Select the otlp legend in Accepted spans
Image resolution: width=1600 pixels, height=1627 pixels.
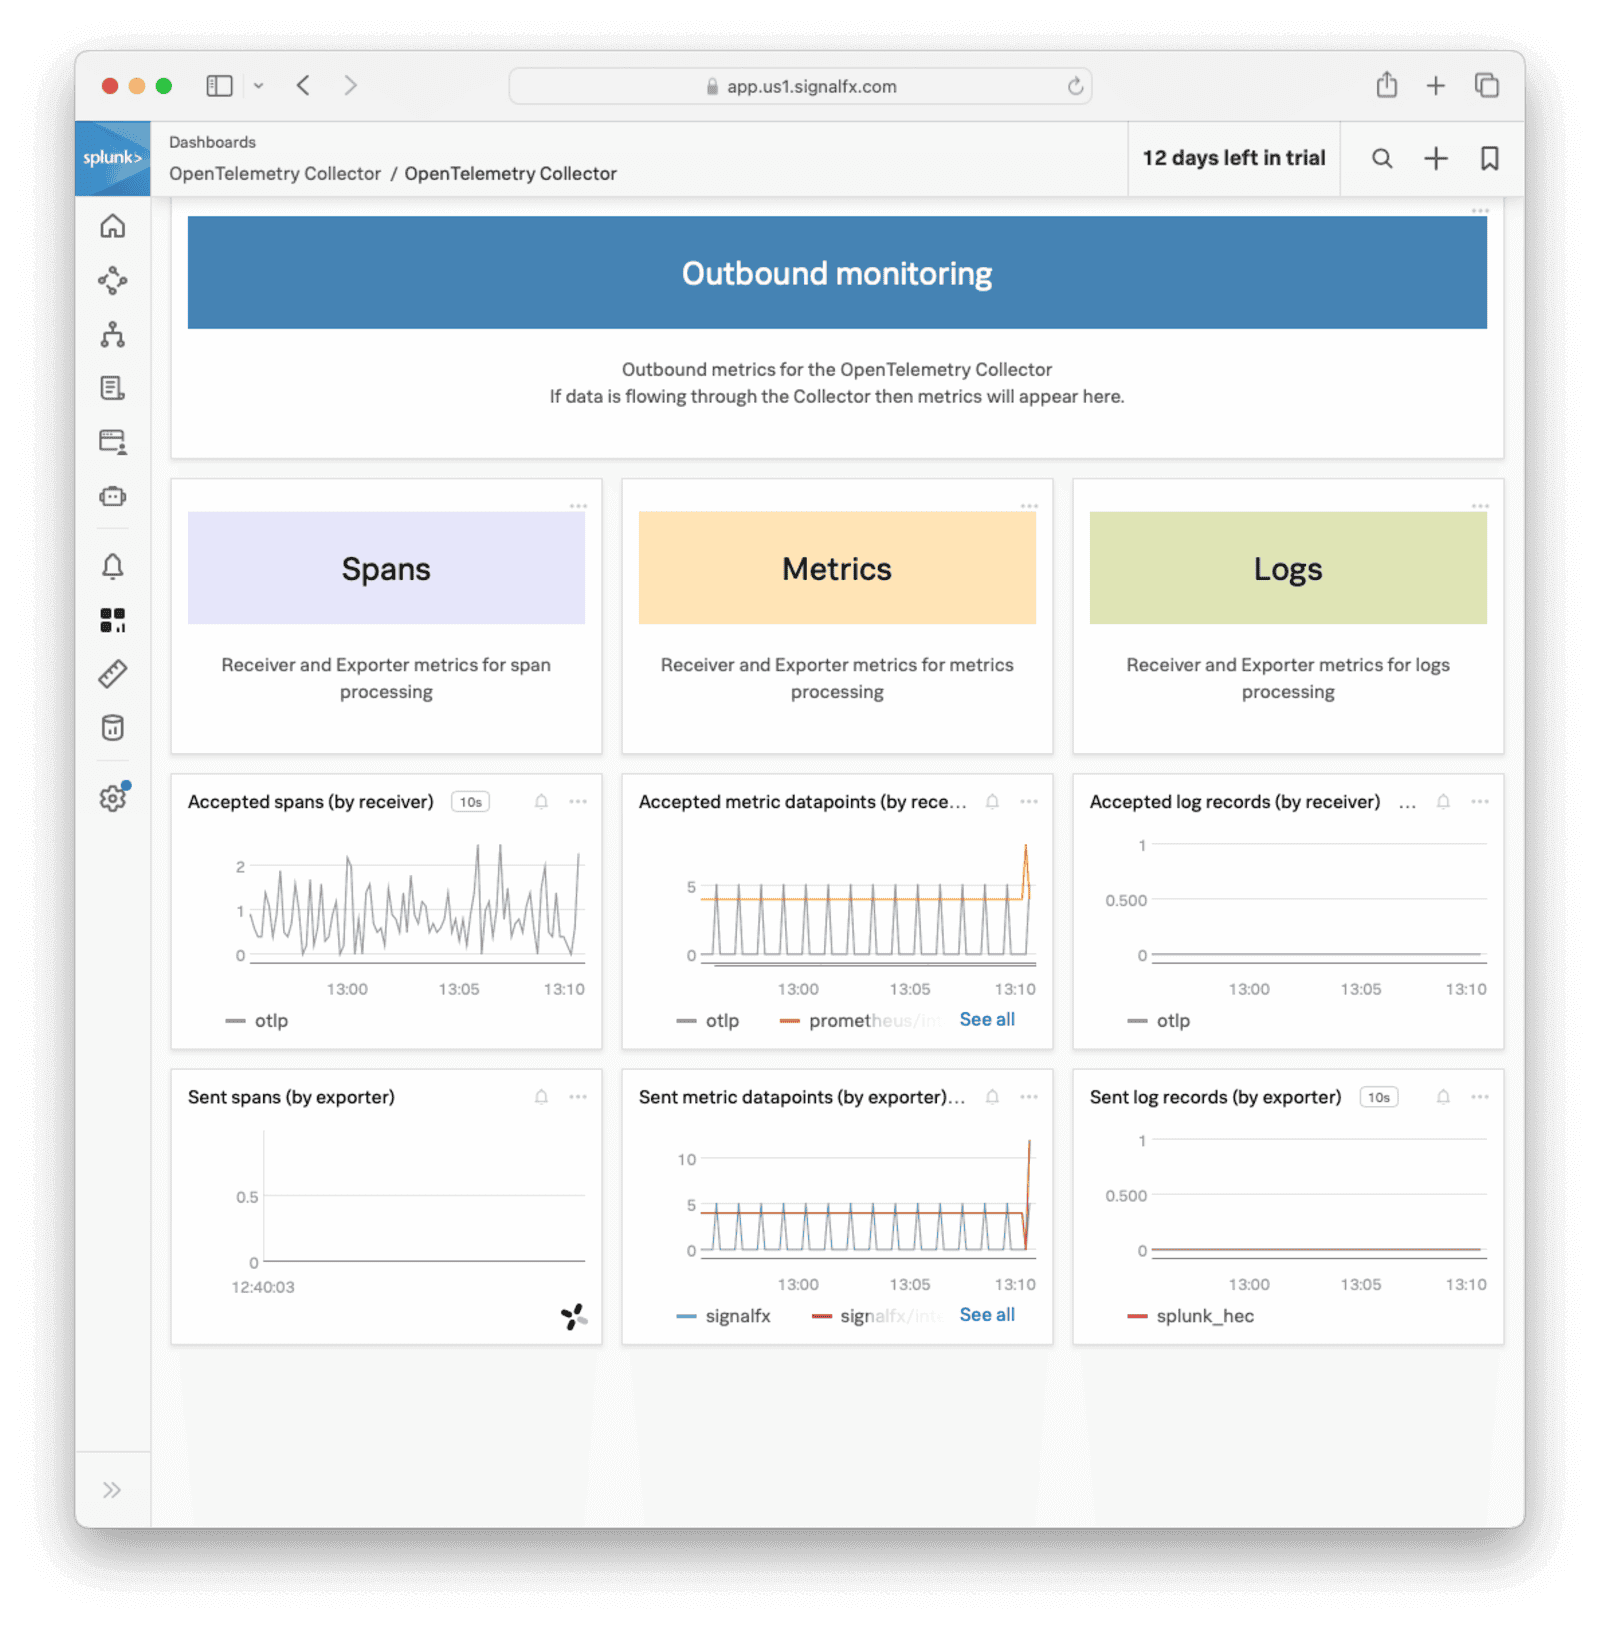click(257, 1021)
